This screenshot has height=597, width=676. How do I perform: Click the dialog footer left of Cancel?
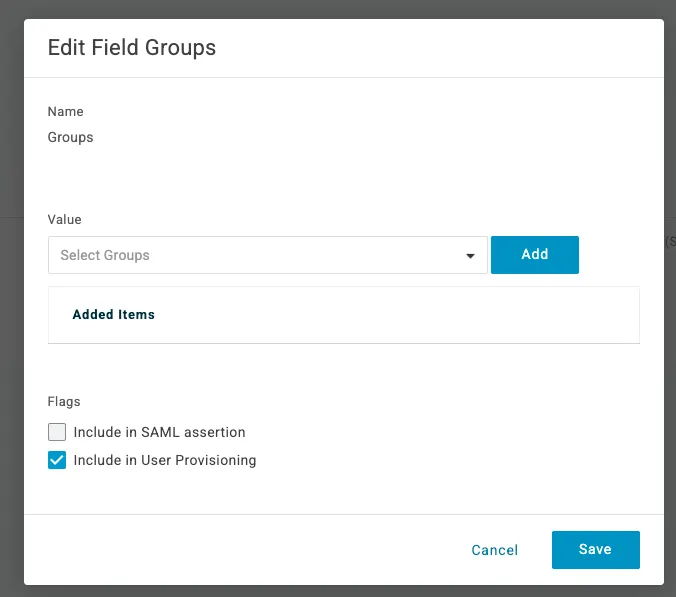[x=250, y=550]
